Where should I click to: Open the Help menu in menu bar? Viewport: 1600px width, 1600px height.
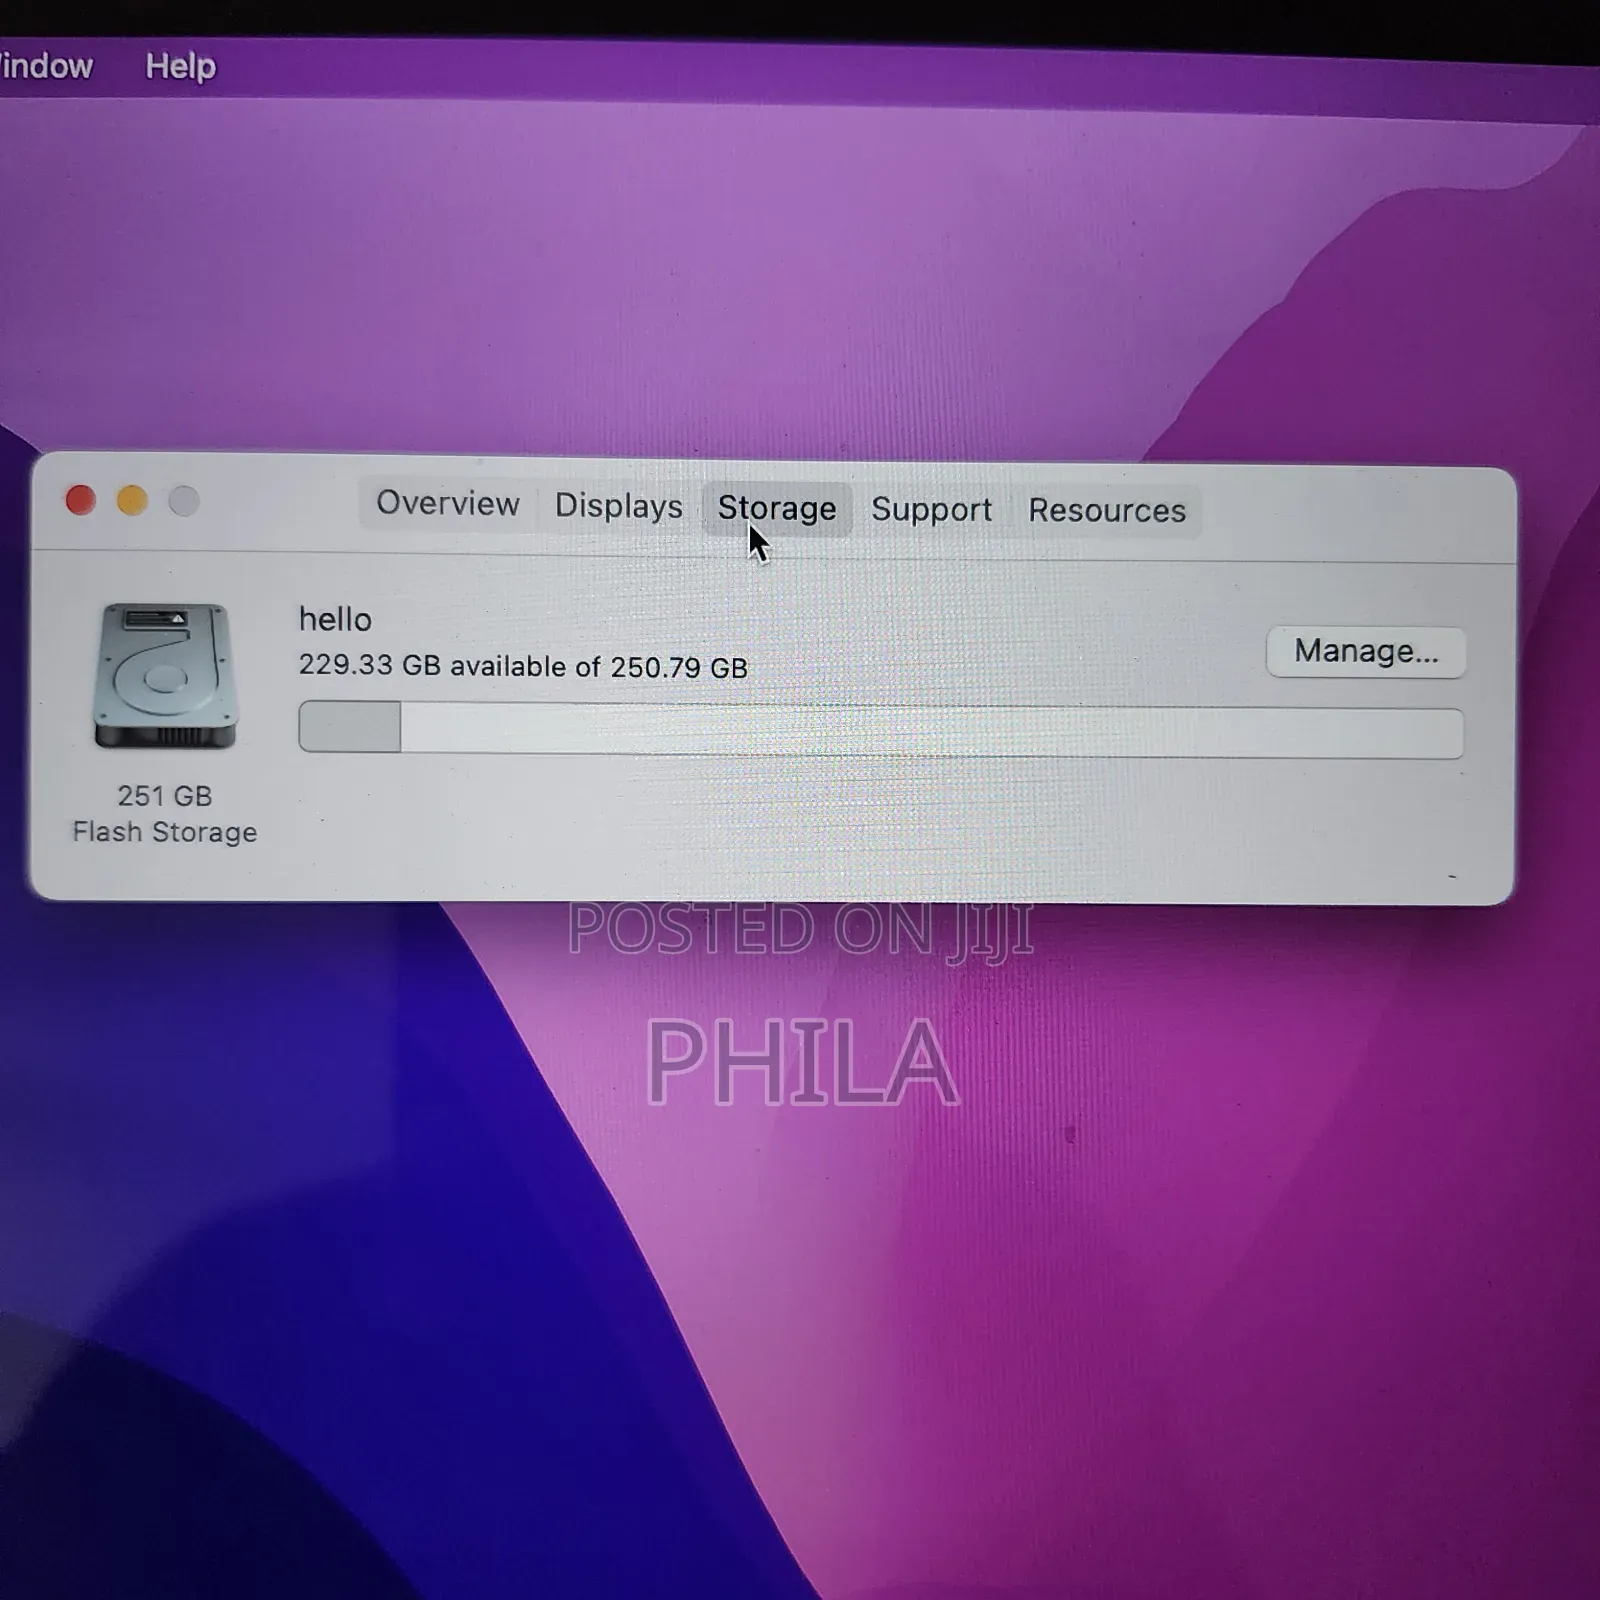click(x=180, y=66)
